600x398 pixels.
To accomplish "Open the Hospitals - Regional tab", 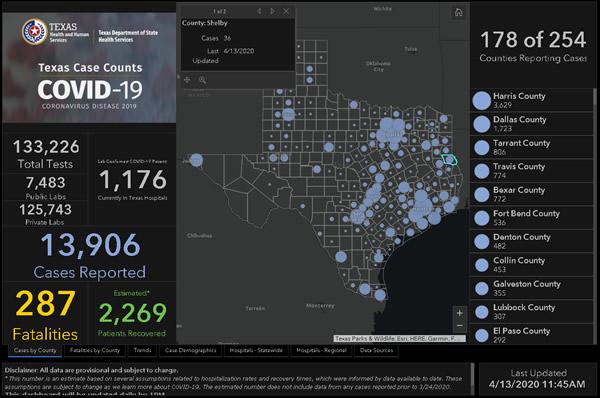I will pyautogui.click(x=321, y=350).
